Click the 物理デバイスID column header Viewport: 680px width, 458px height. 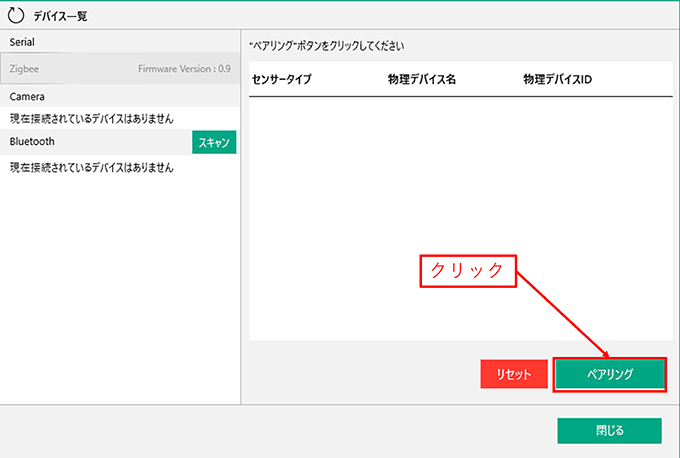click(x=557, y=79)
